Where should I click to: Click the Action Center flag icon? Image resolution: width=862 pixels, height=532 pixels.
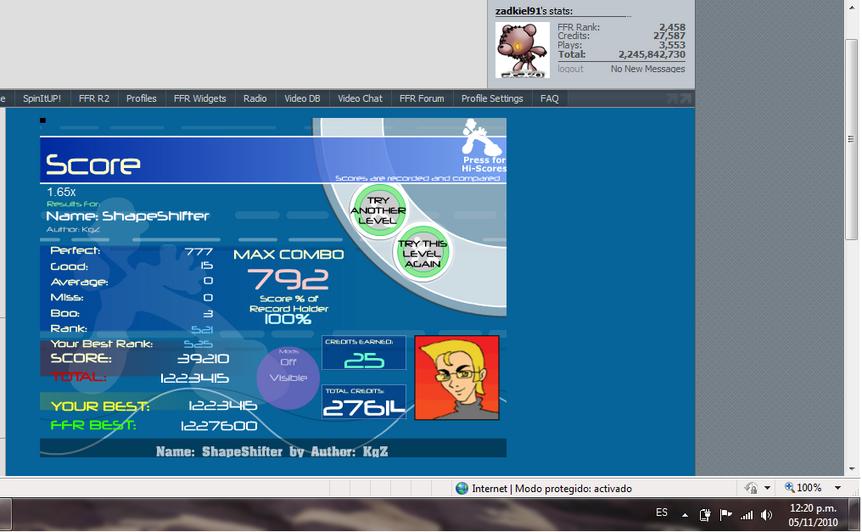[x=726, y=515]
